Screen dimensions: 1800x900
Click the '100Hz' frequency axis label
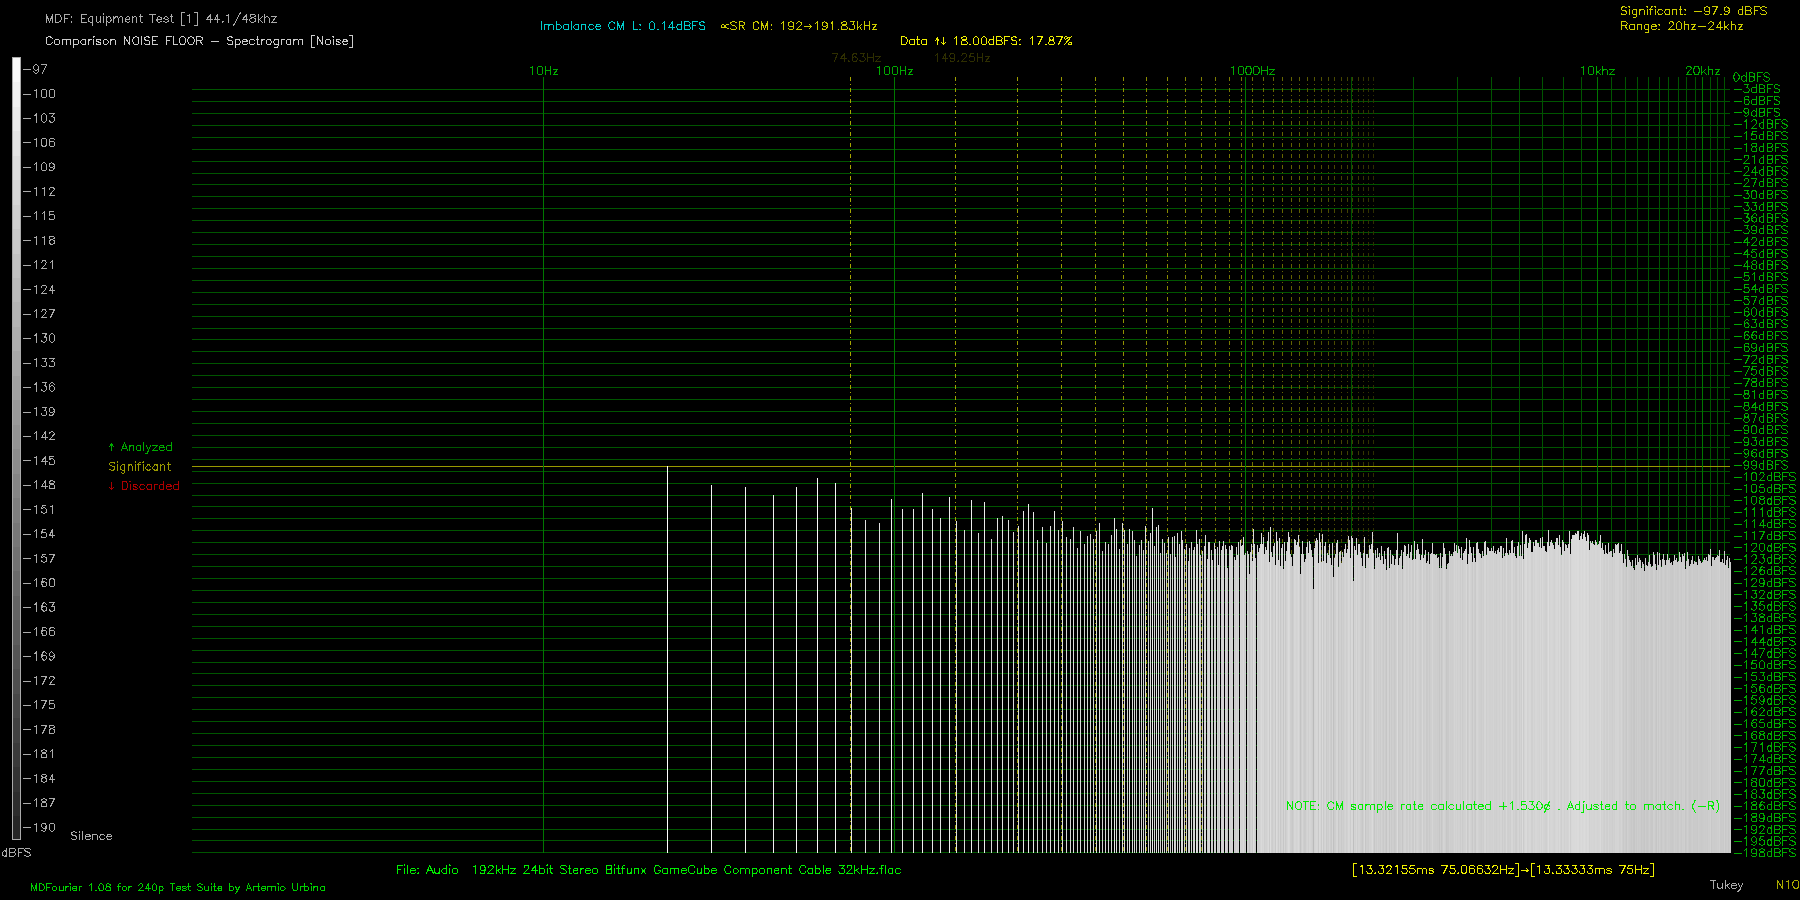coord(895,71)
